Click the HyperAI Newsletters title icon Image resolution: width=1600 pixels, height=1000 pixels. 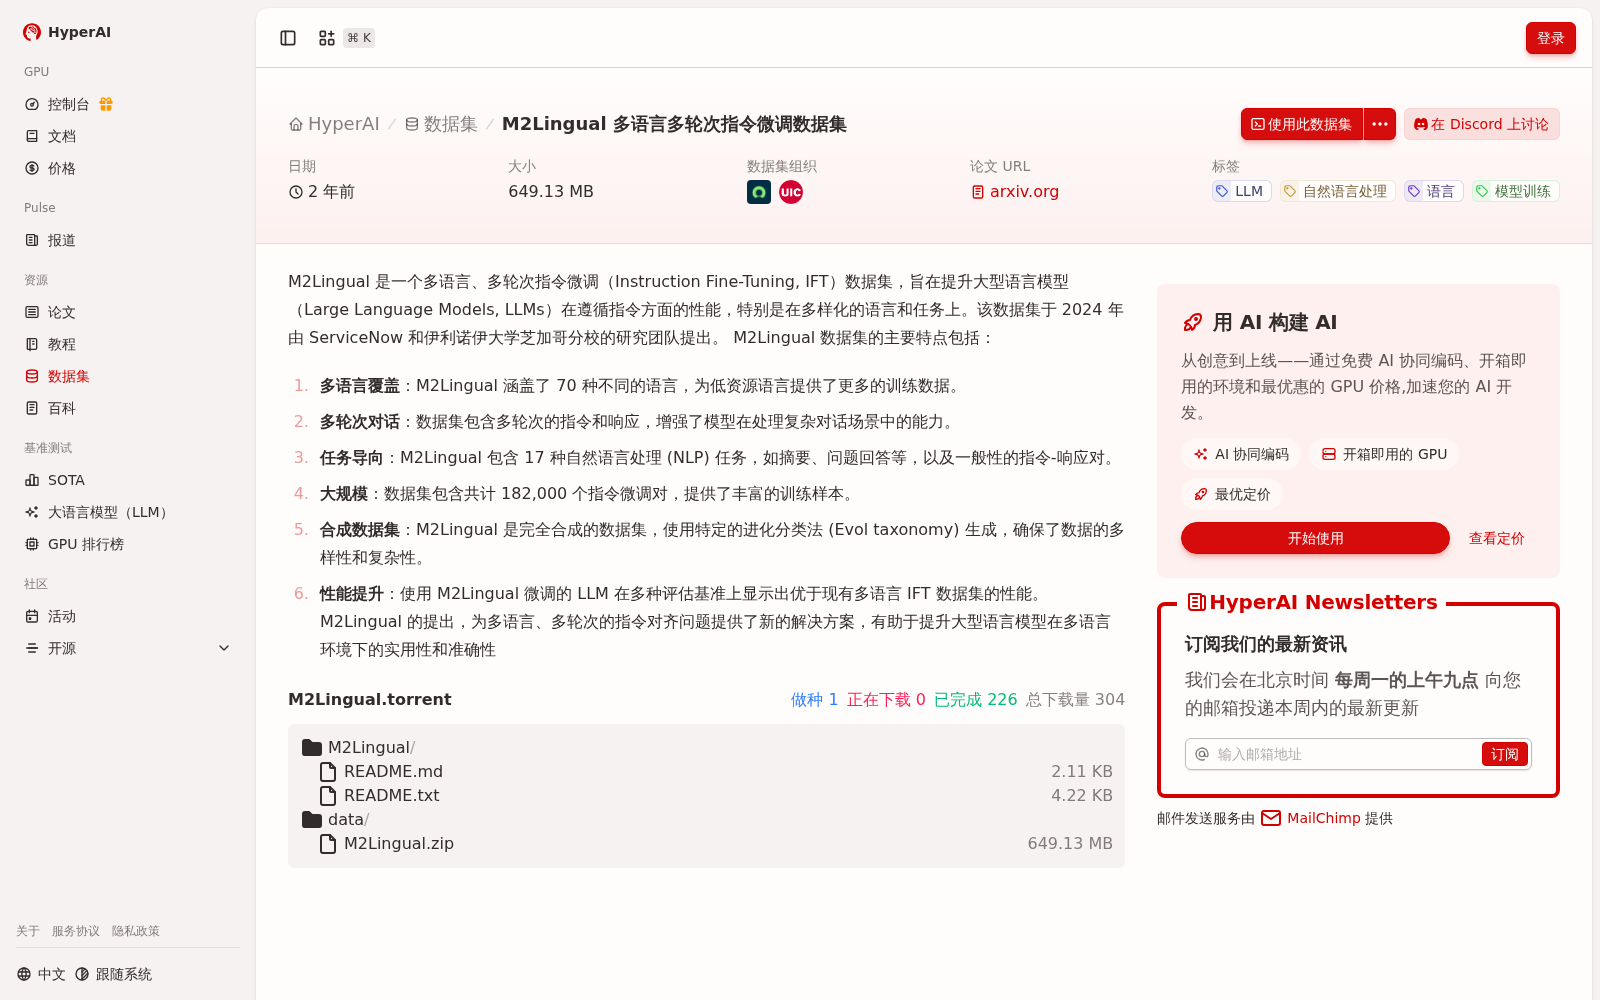tap(1196, 602)
